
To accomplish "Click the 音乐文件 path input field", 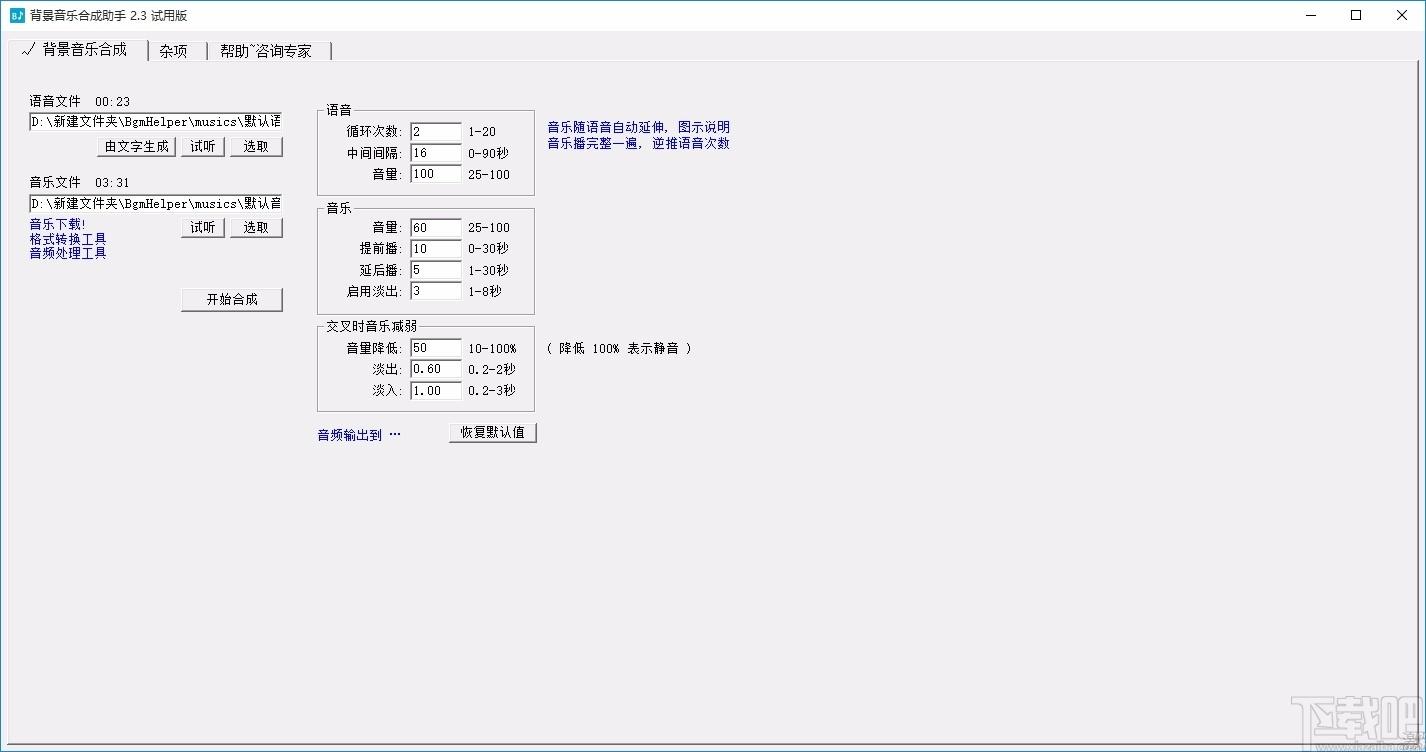I will [x=155, y=203].
